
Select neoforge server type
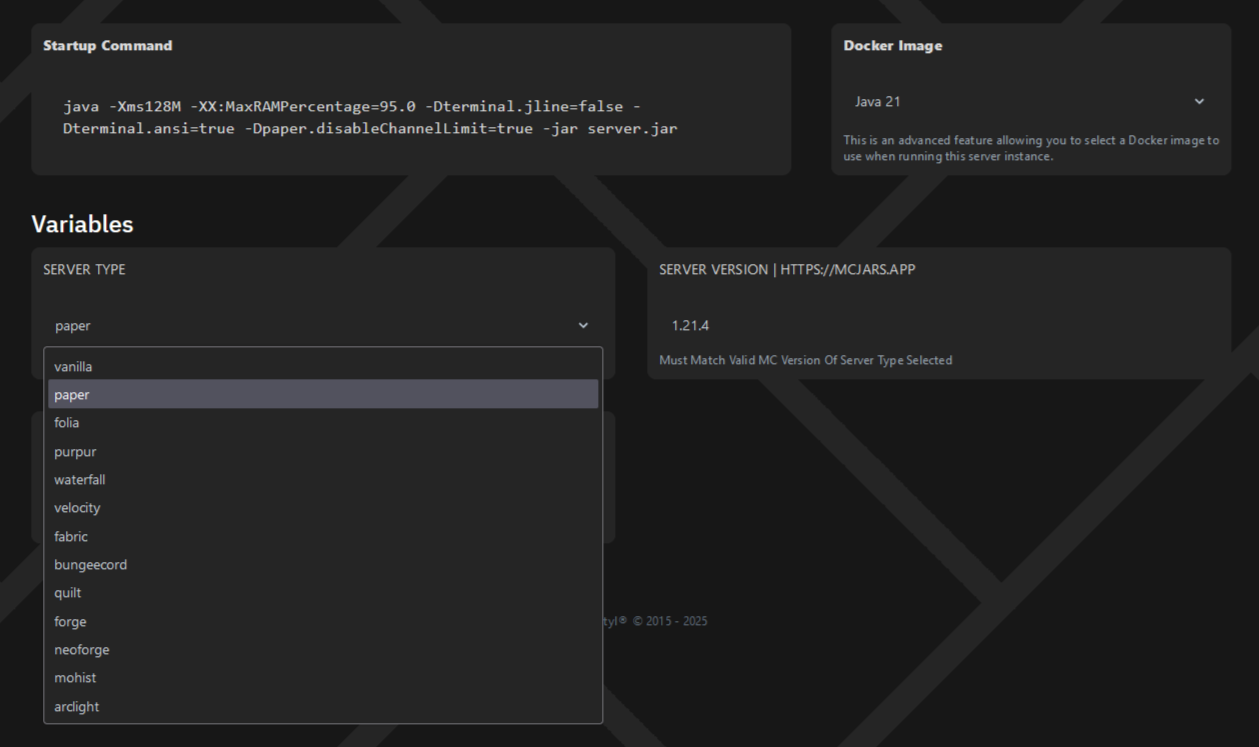323,649
